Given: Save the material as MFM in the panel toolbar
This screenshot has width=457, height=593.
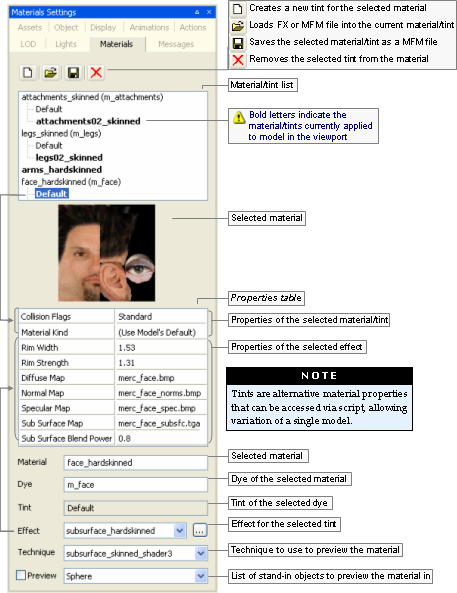Looking at the screenshot, I should (73, 72).
